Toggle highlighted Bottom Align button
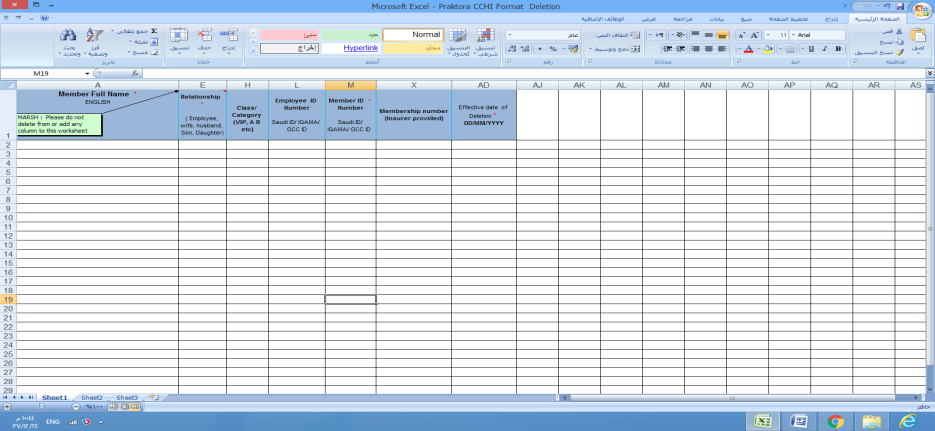 coord(722,35)
